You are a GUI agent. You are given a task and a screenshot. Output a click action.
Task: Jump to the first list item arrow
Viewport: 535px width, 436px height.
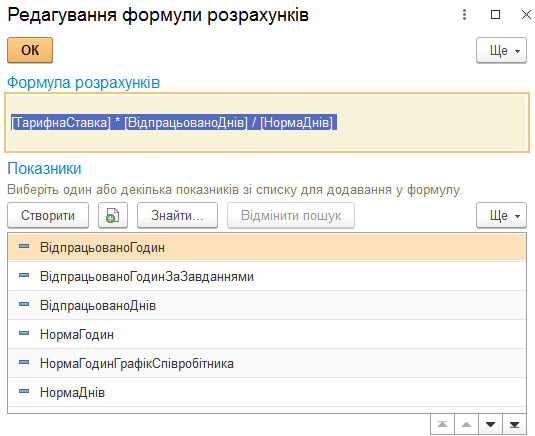(x=442, y=424)
